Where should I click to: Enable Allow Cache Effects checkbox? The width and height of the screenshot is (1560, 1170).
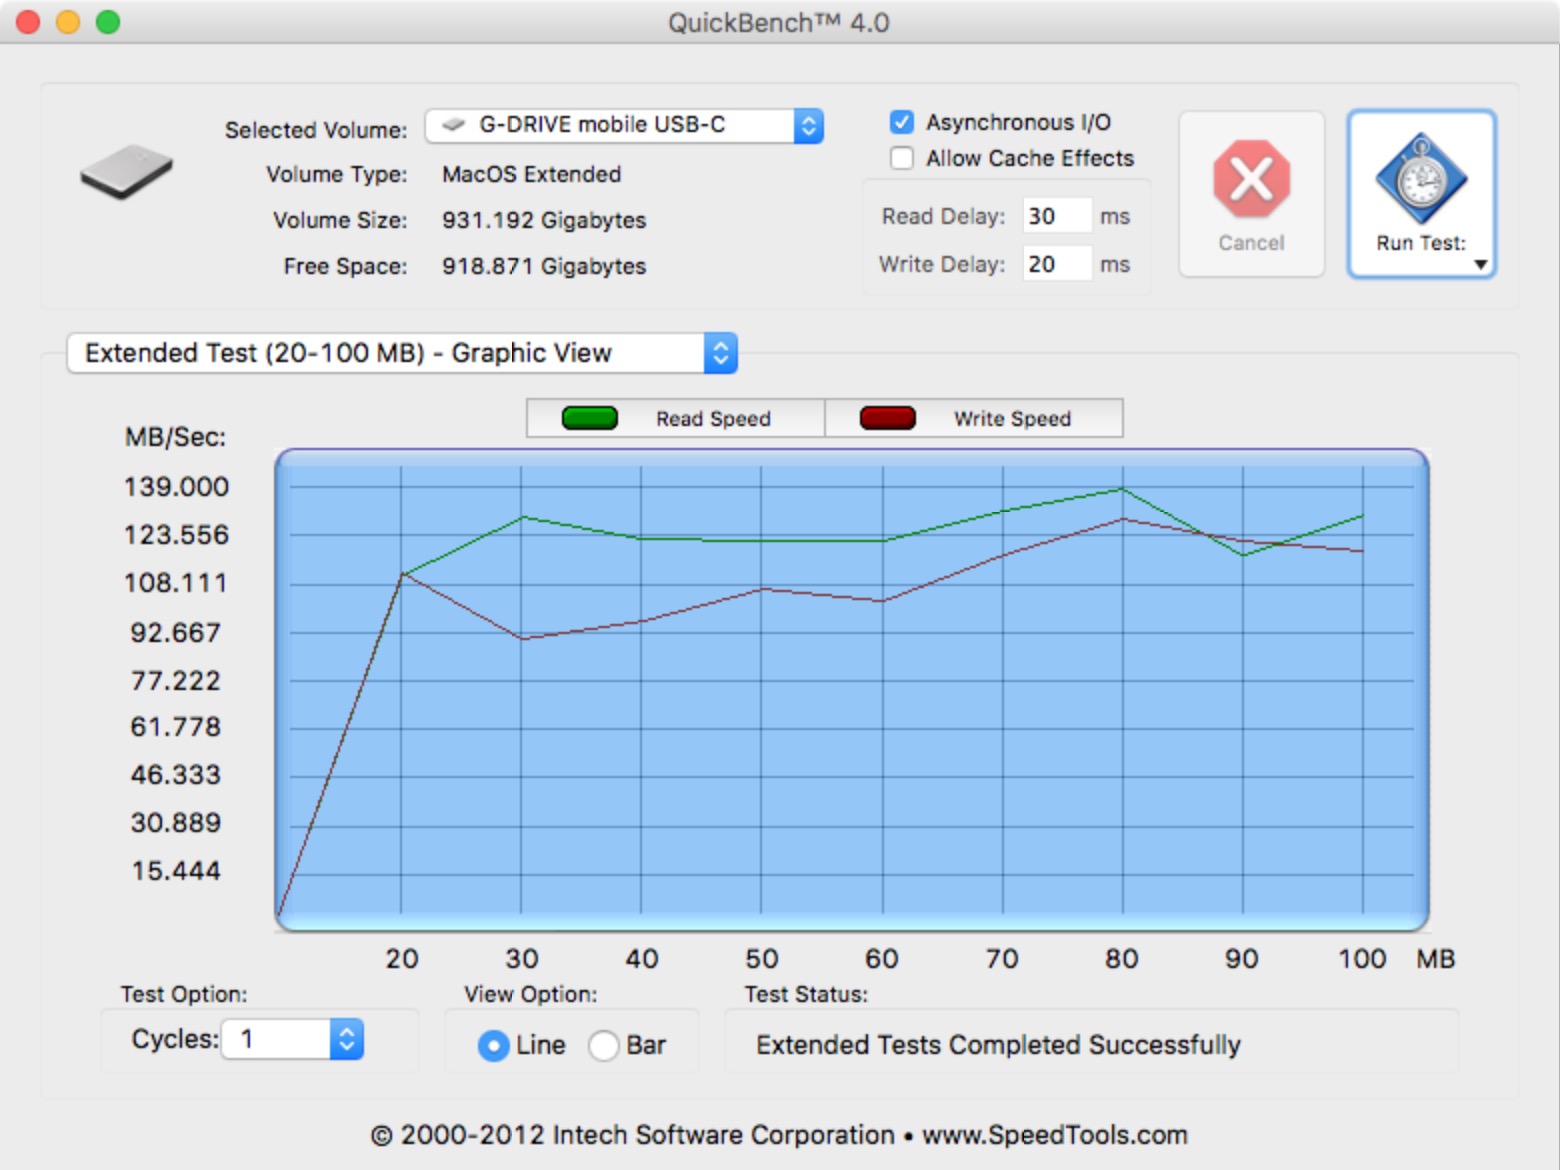[902, 158]
